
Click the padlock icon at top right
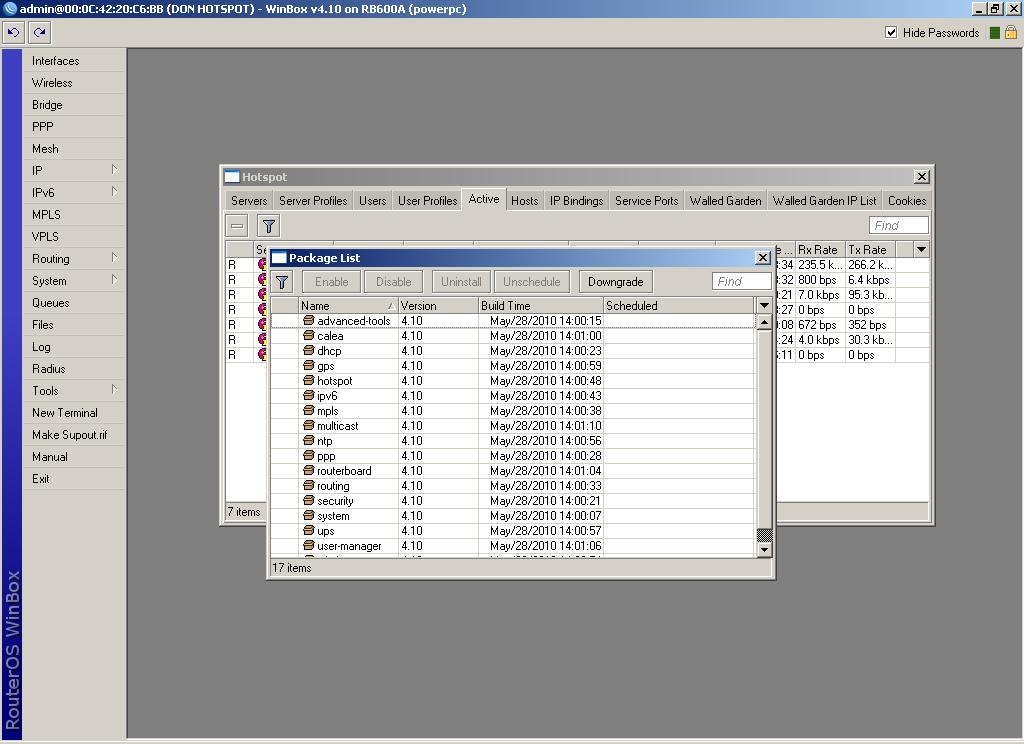(x=1010, y=32)
